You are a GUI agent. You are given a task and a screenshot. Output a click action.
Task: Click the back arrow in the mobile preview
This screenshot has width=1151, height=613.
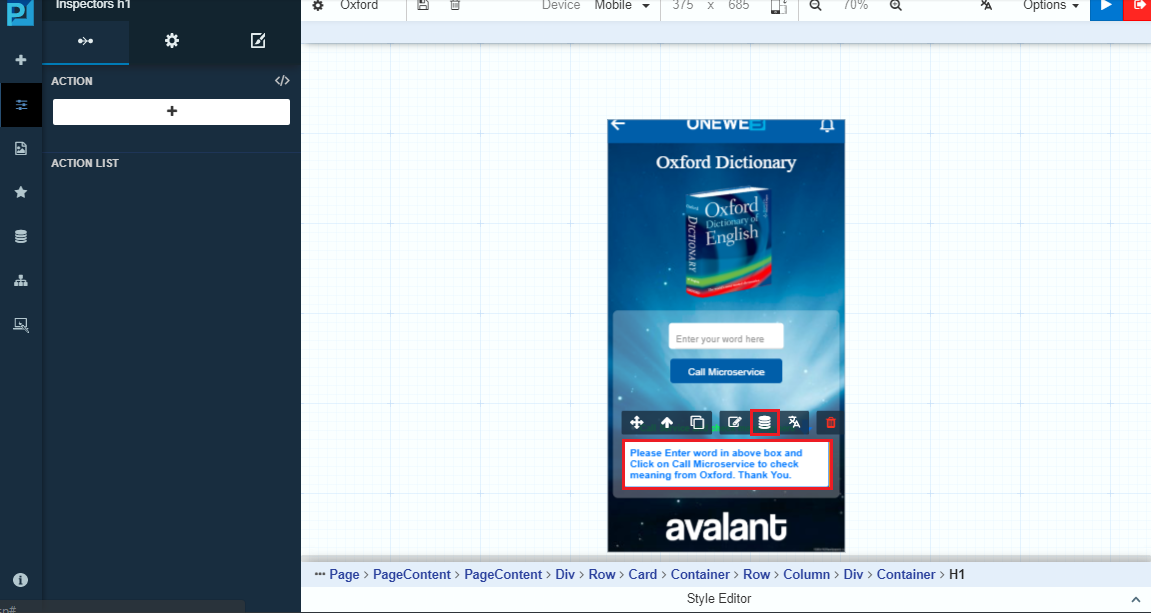(x=618, y=124)
